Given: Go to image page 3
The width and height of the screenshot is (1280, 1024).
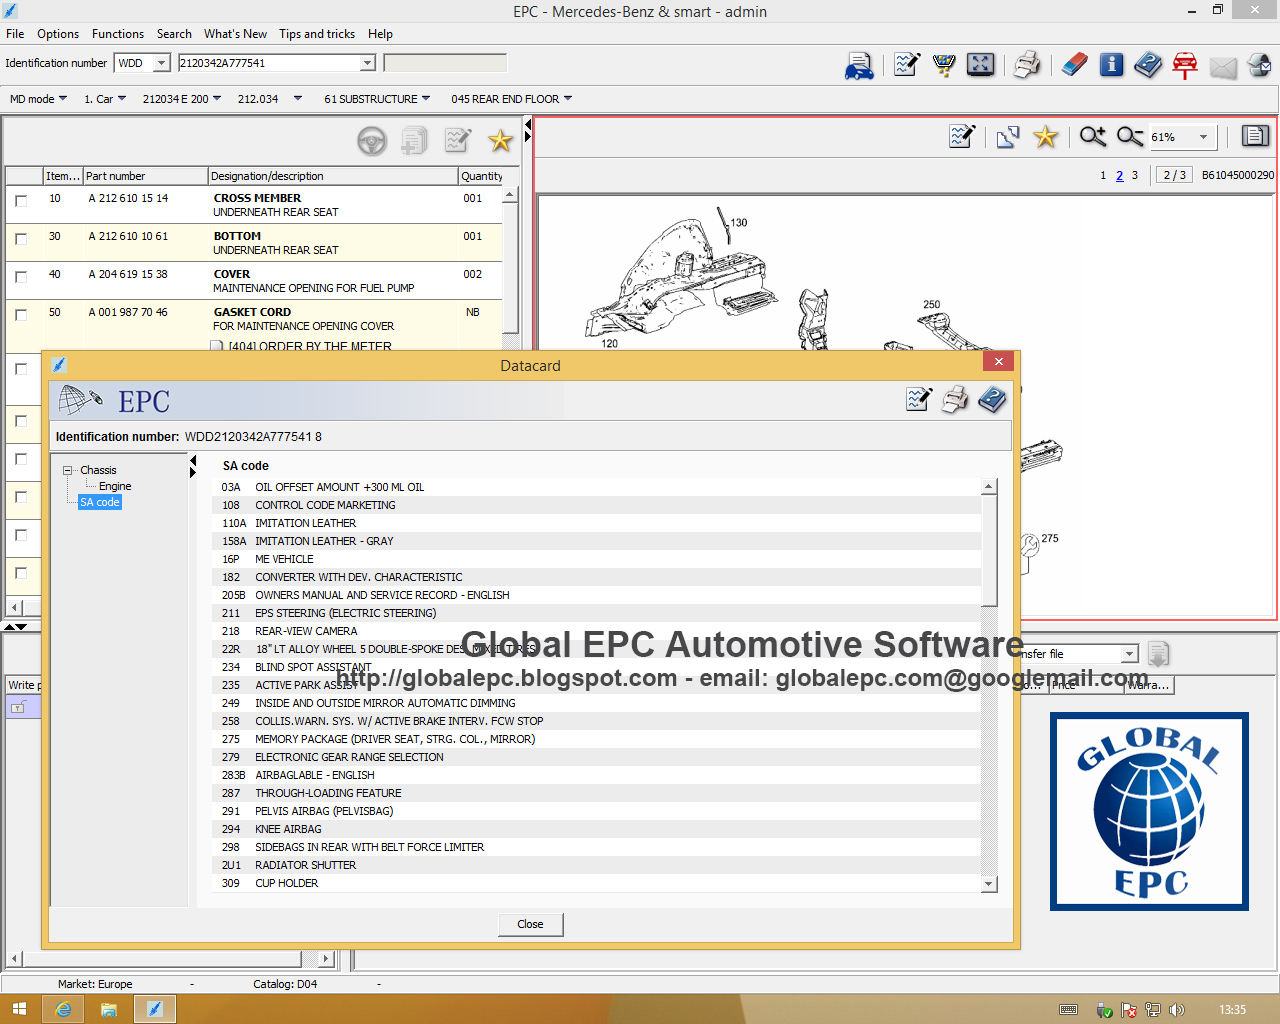Looking at the screenshot, I should click(x=1135, y=175).
